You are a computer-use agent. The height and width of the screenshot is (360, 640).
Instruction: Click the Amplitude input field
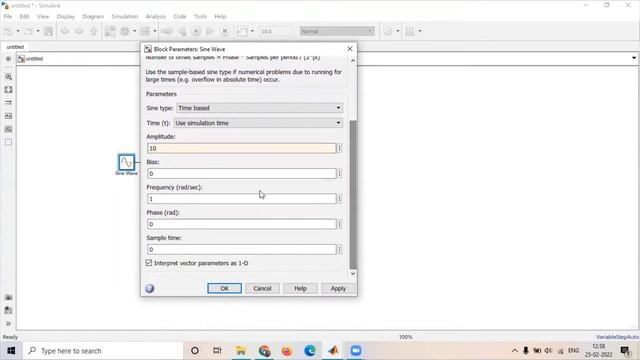click(x=242, y=148)
